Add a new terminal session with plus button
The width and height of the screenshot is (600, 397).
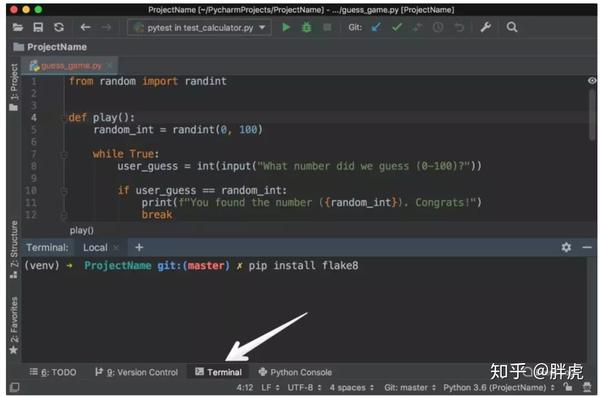tap(139, 247)
